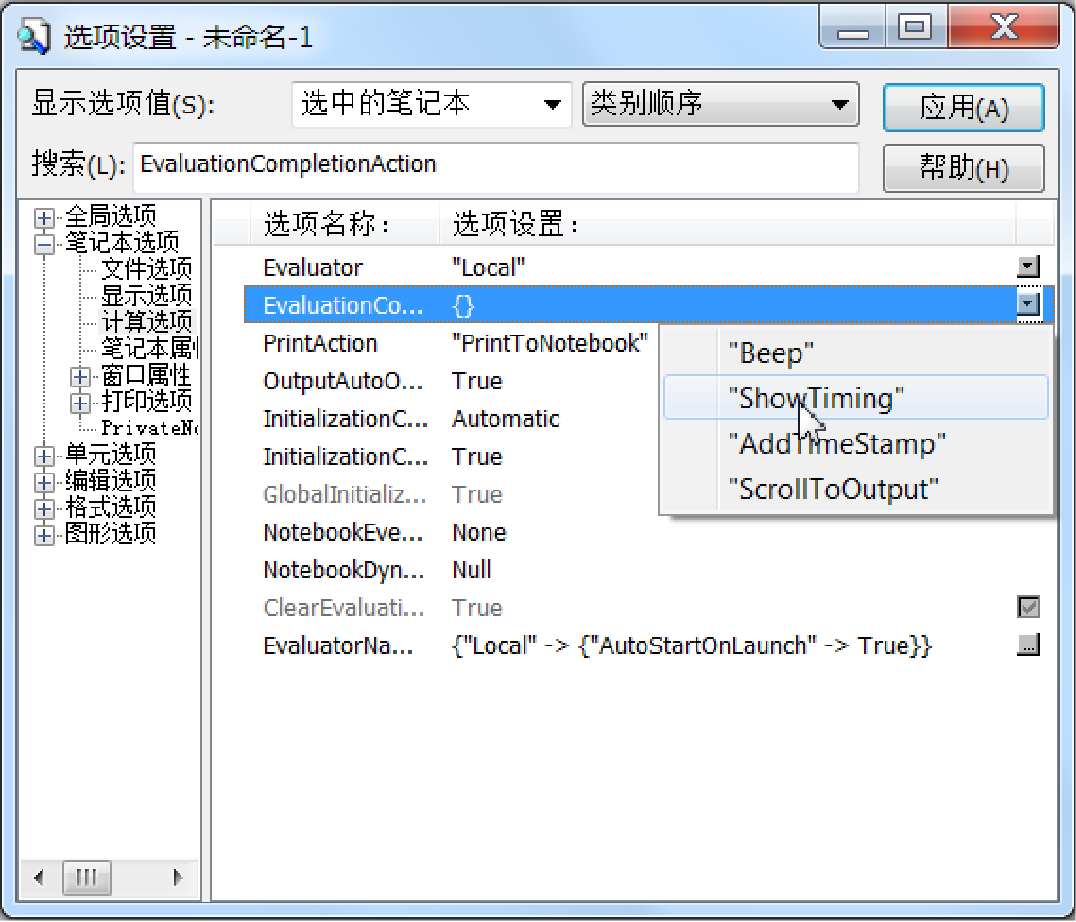Image resolution: width=1076 pixels, height=922 pixels.
Task: Select the 全局选项 tree label
Action: 110,216
